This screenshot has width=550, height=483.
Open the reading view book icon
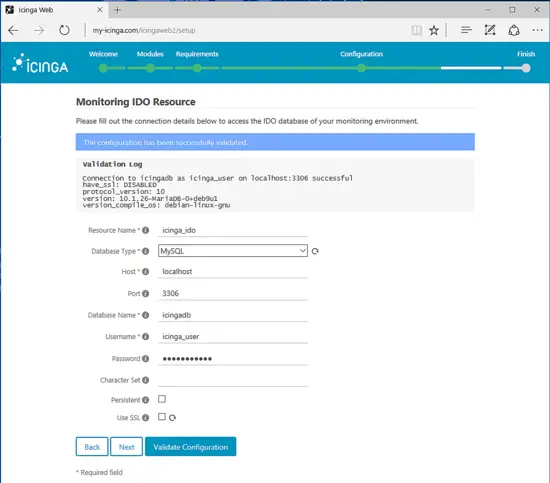point(416,31)
